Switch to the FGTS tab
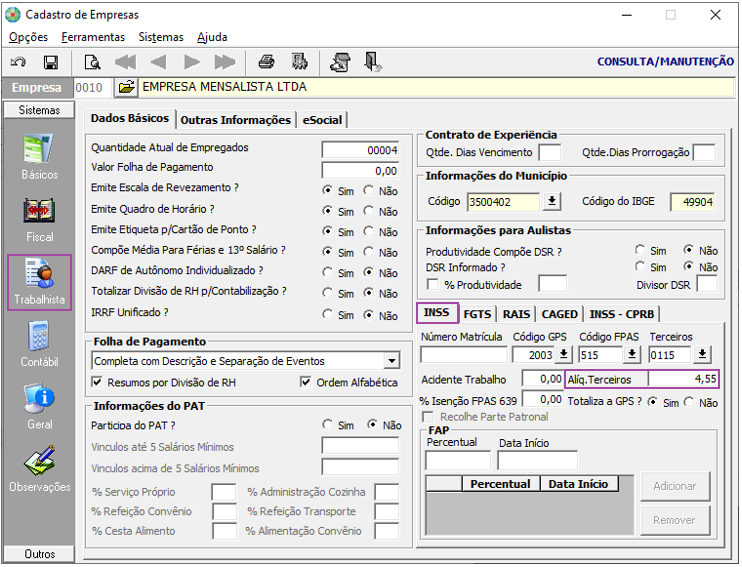Screen dimensions: 742x567 [477, 314]
